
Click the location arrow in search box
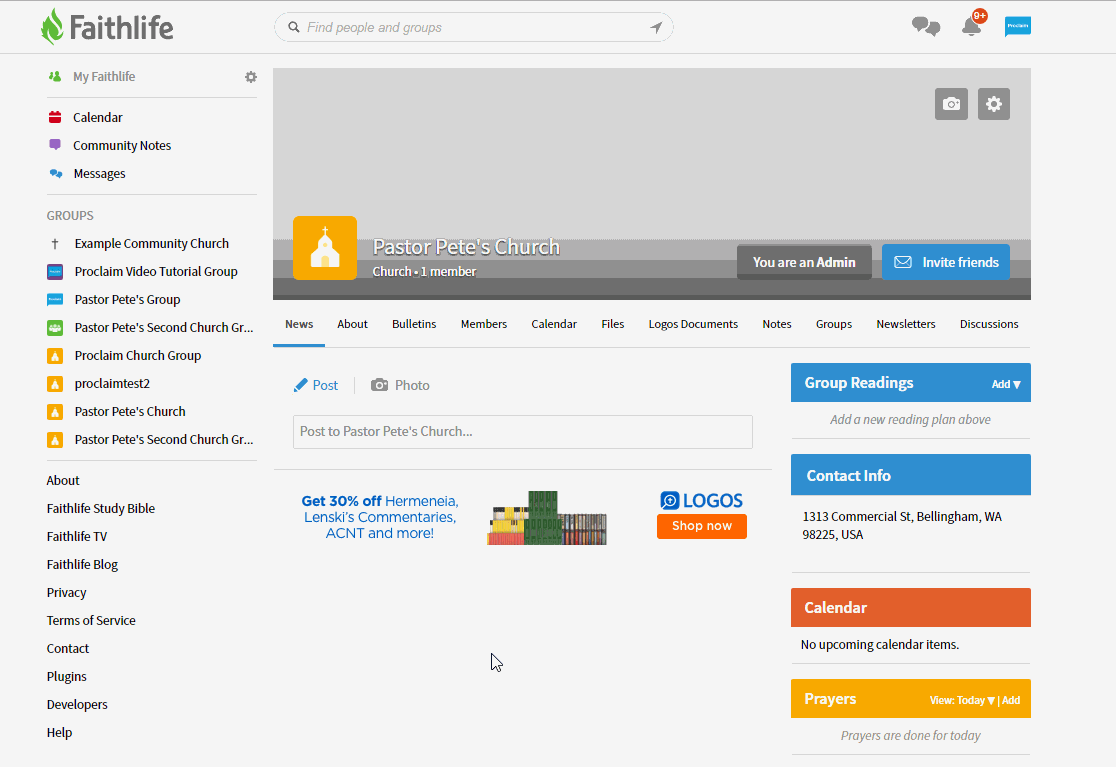(656, 28)
